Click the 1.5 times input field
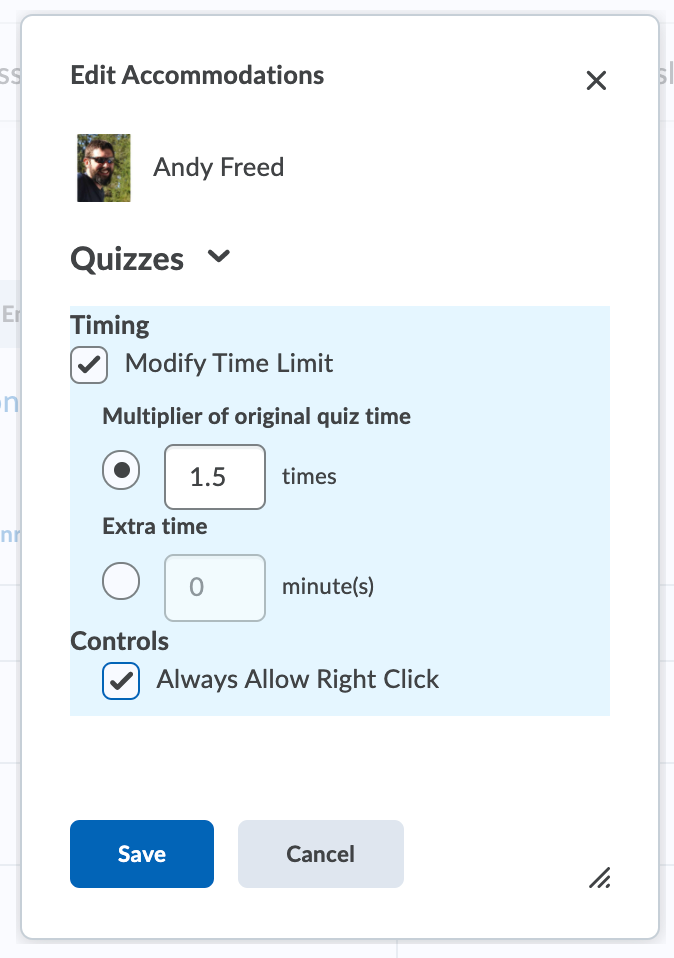The image size is (674, 958). click(214, 477)
